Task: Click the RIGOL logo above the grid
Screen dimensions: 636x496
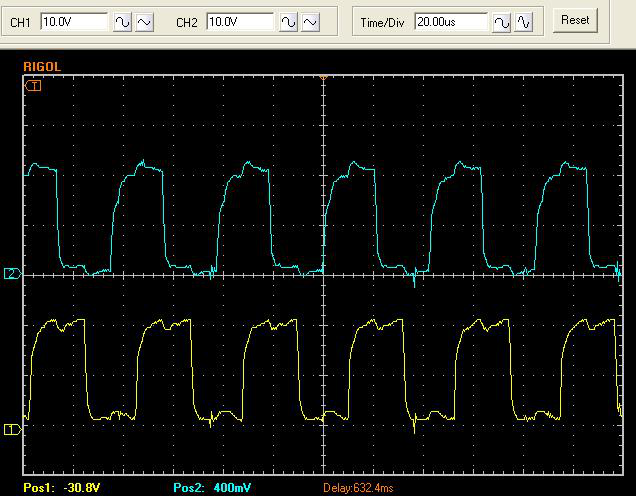Action: tap(42, 67)
